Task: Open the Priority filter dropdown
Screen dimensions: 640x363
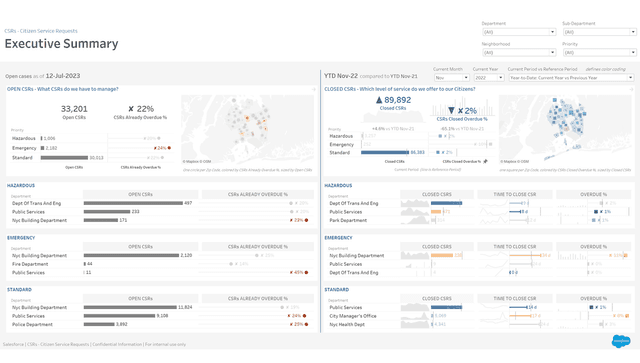Action: 600,52
